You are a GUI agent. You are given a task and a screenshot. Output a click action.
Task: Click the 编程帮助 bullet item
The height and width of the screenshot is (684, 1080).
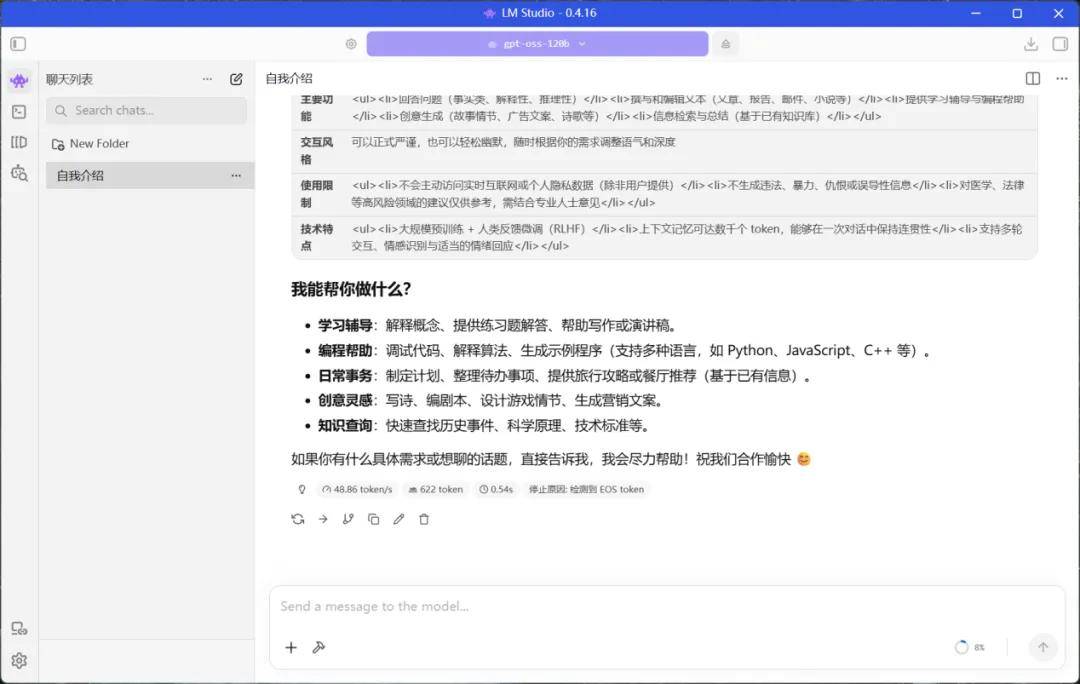tap(624, 351)
